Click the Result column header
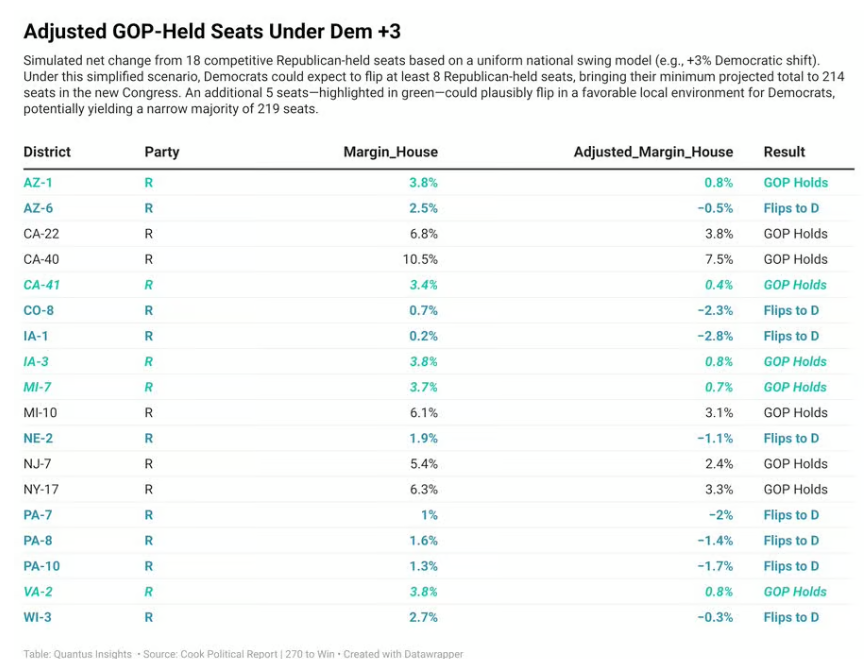Screen dimensions: 866x659 (784, 152)
